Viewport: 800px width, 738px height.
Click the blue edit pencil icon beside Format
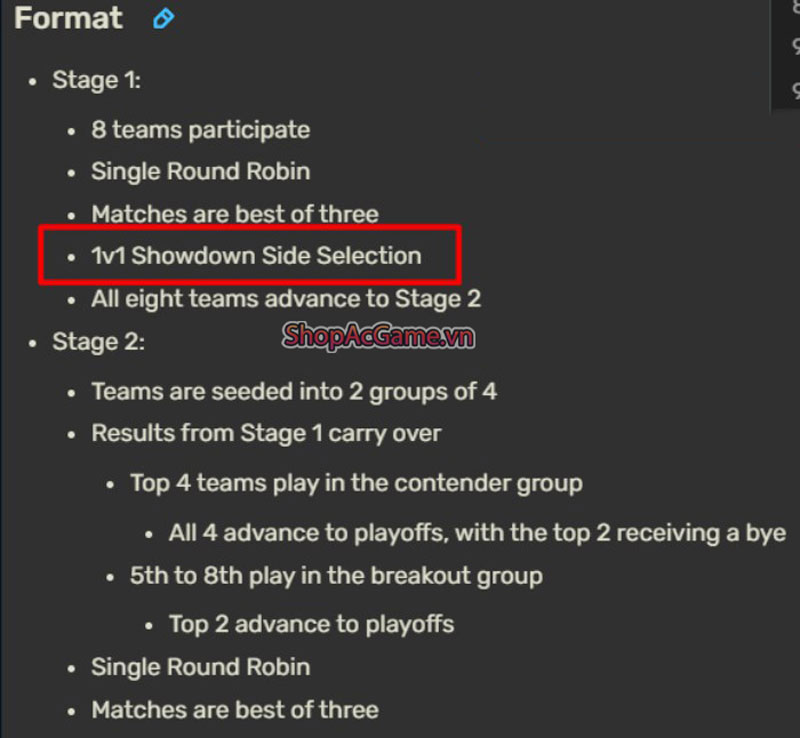163,19
